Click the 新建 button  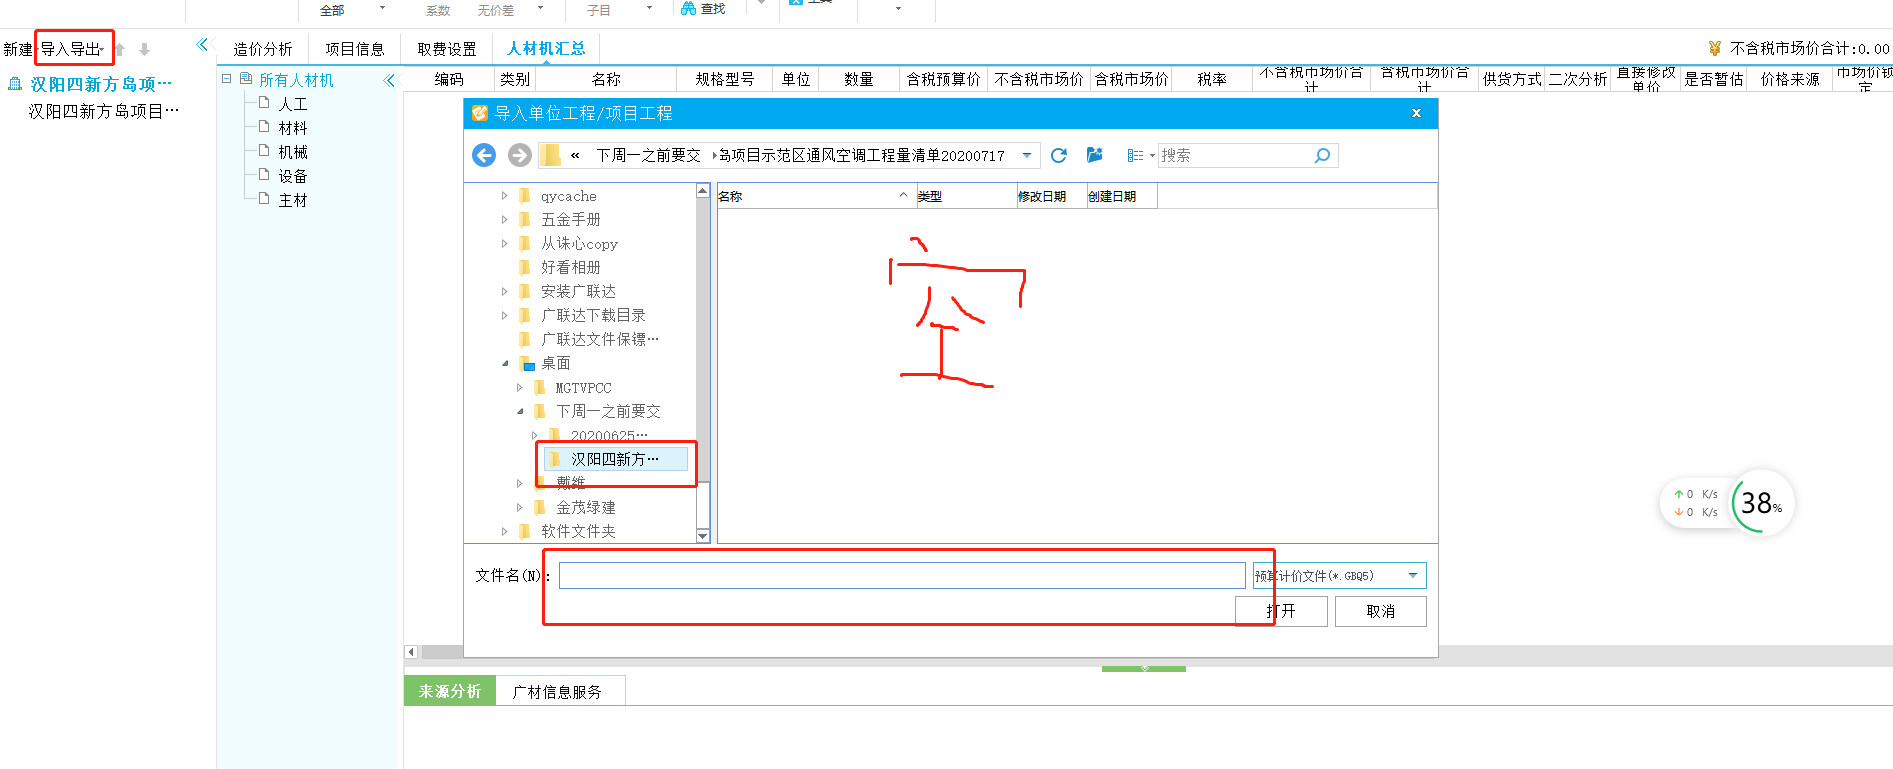pos(17,49)
